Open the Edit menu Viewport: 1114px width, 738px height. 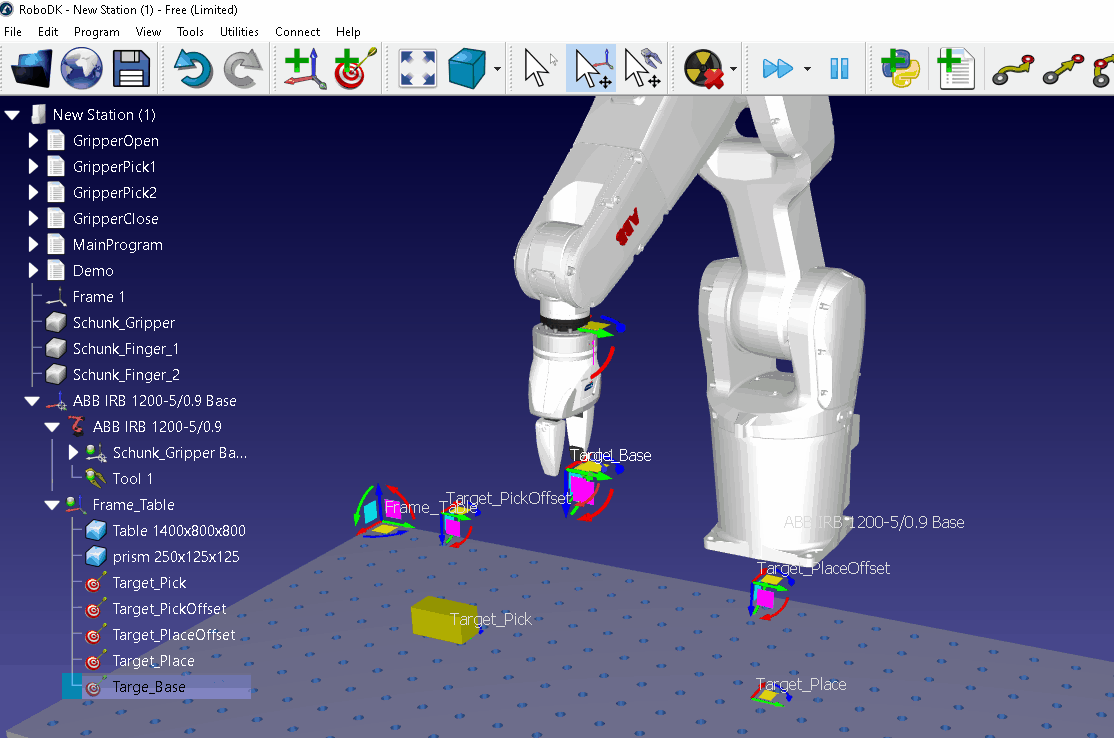(x=48, y=32)
